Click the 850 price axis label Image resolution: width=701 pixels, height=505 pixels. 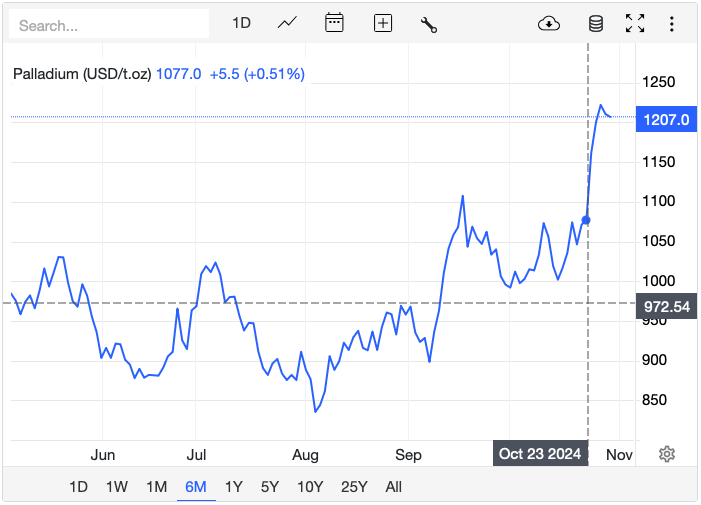(654, 400)
